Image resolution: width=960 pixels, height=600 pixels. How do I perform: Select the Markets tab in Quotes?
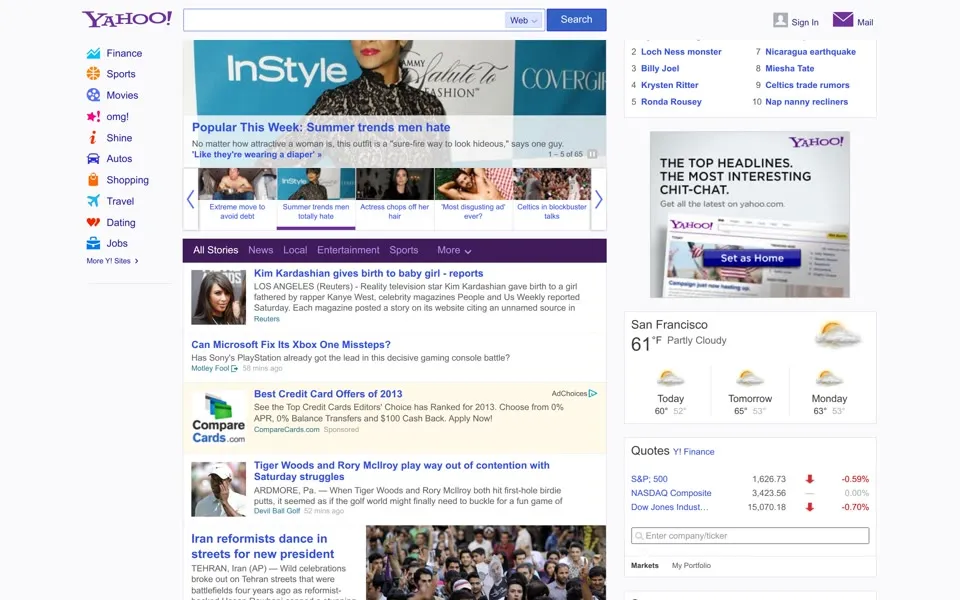(645, 566)
